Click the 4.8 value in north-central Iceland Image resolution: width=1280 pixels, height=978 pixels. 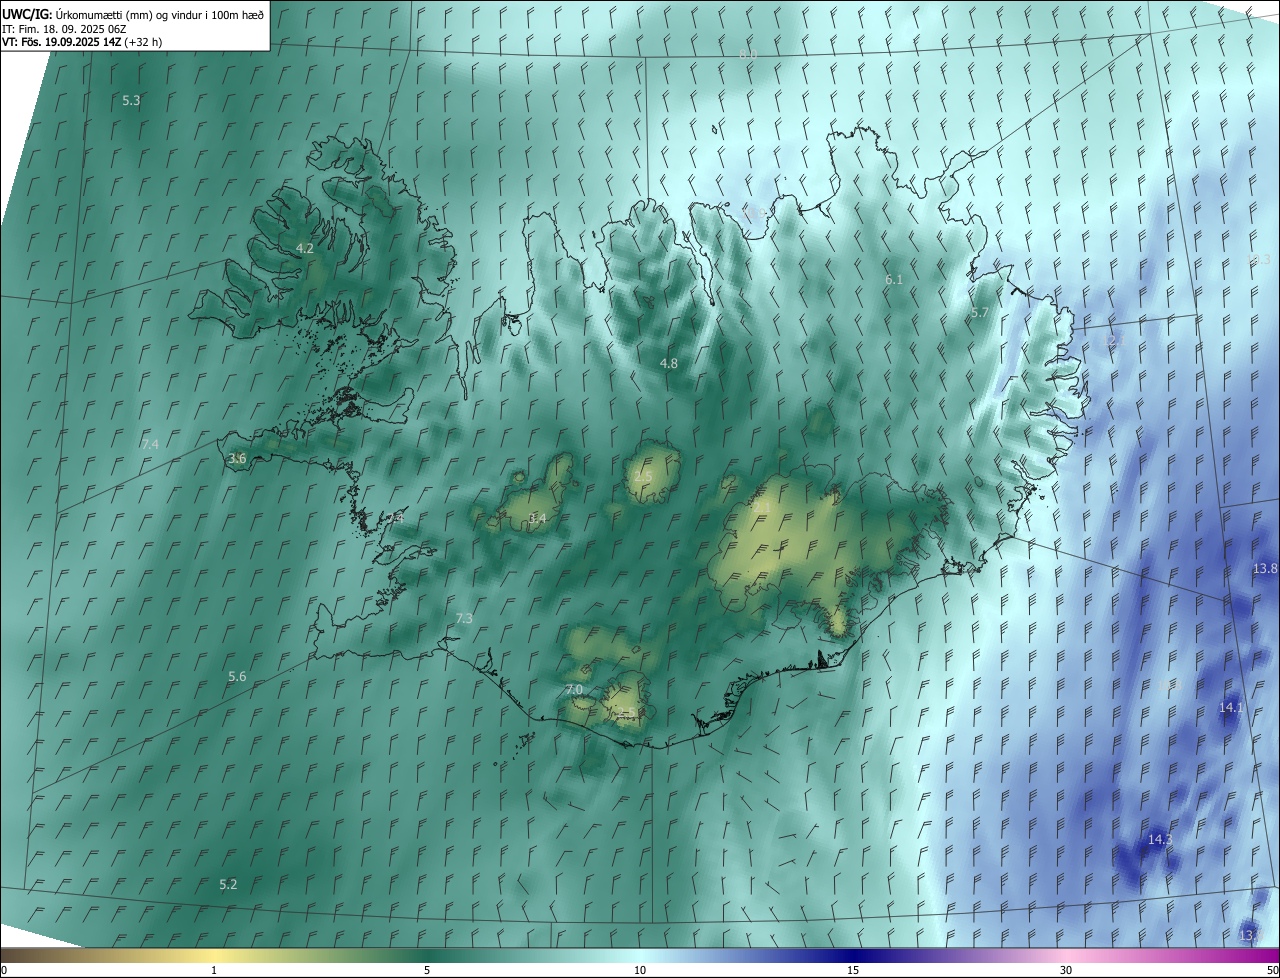click(x=669, y=364)
